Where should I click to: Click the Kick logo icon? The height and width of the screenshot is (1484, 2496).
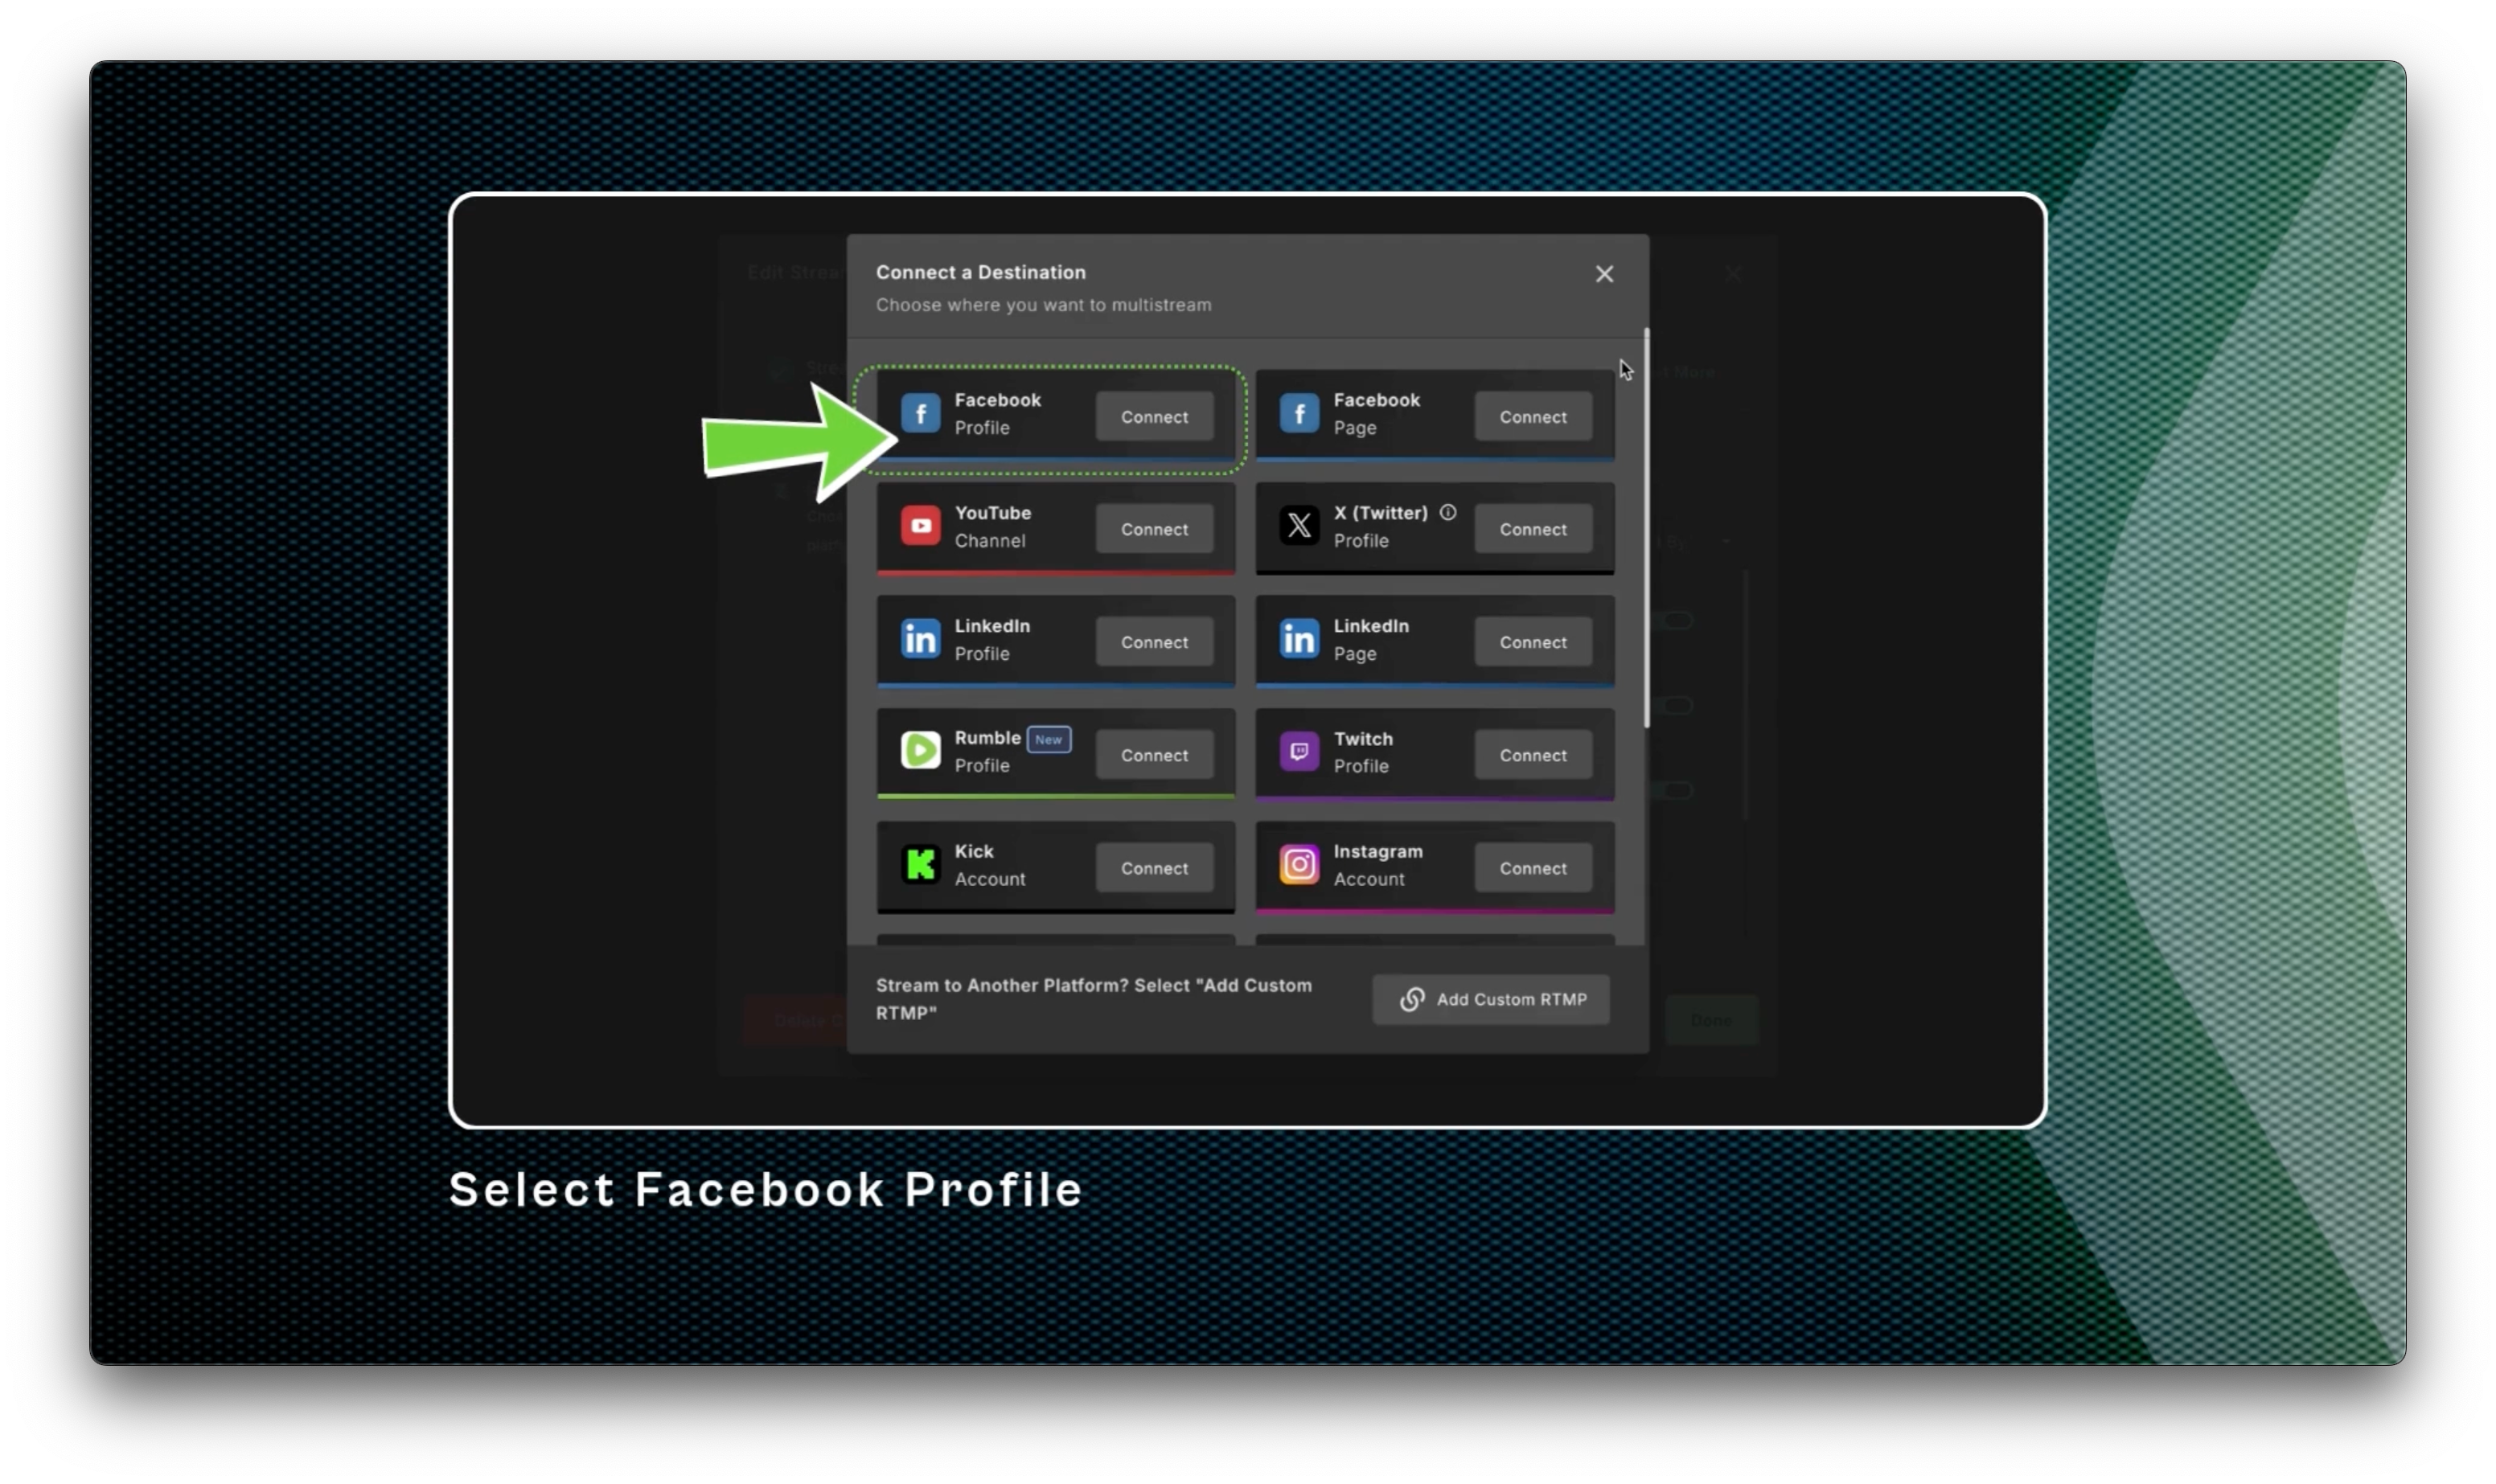[920, 865]
